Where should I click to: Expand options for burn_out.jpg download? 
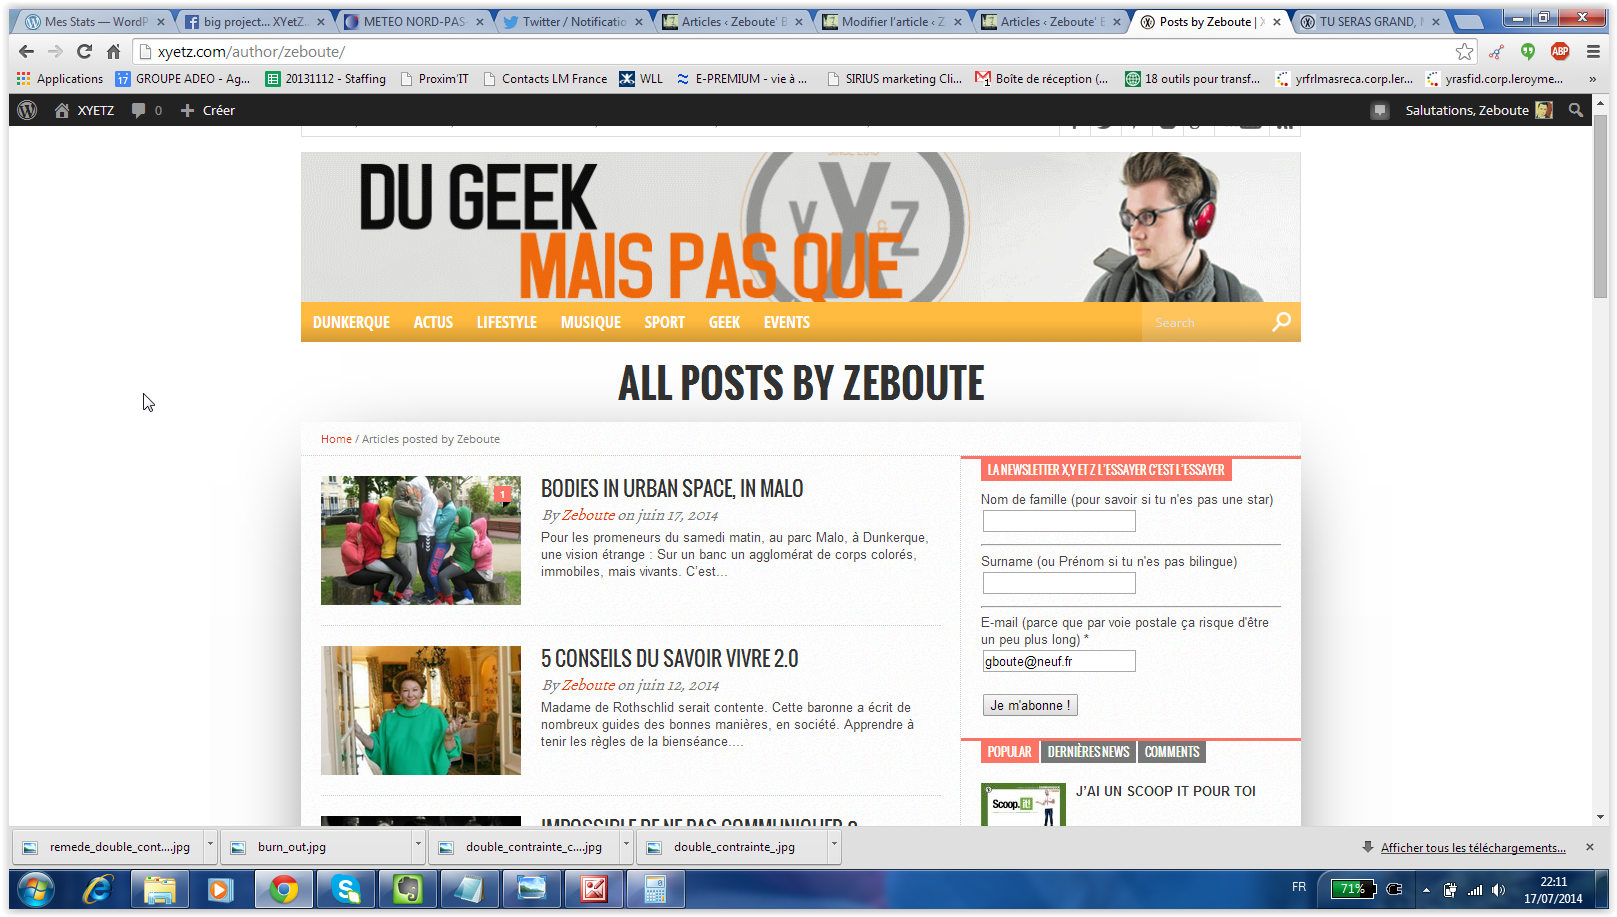(418, 845)
